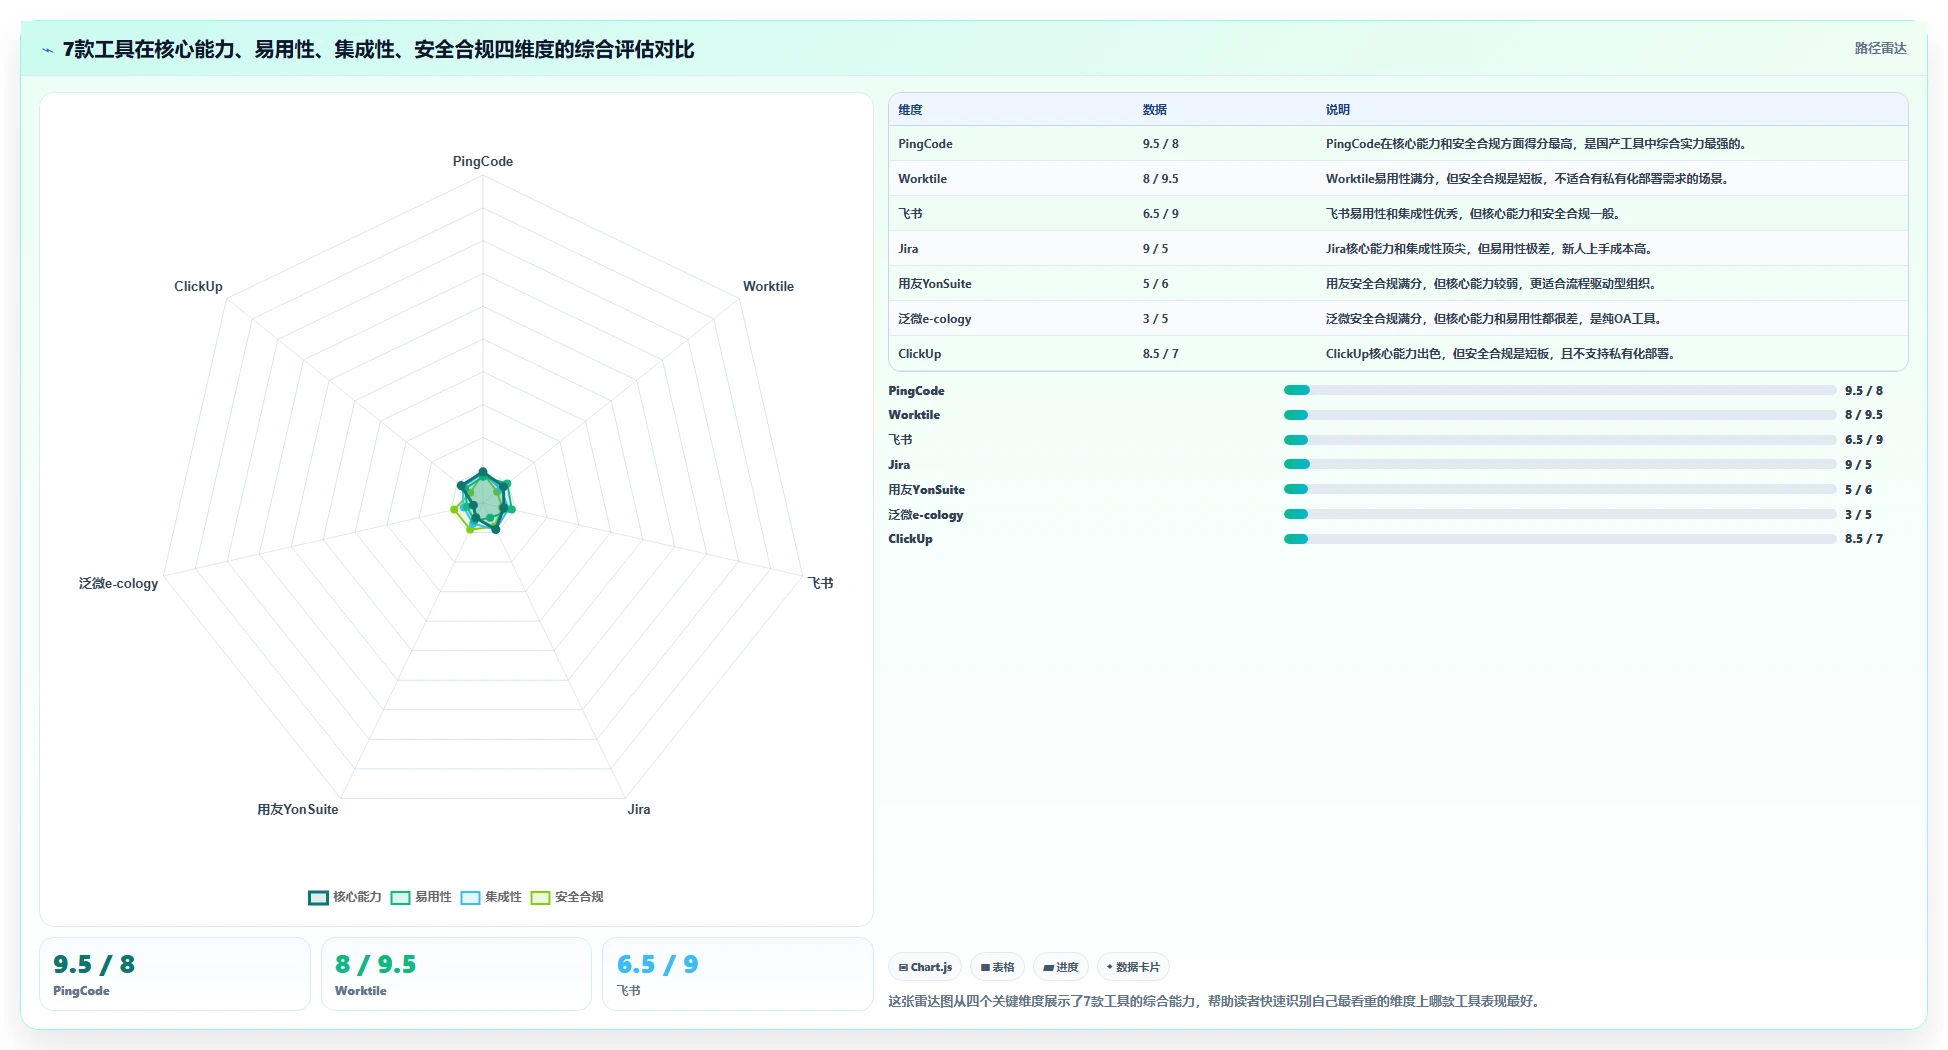Viewport: 1948px width, 1050px height.
Task: Toggle the 核心能力 legend item
Action: pyautogui.click(x=345, y=897)
